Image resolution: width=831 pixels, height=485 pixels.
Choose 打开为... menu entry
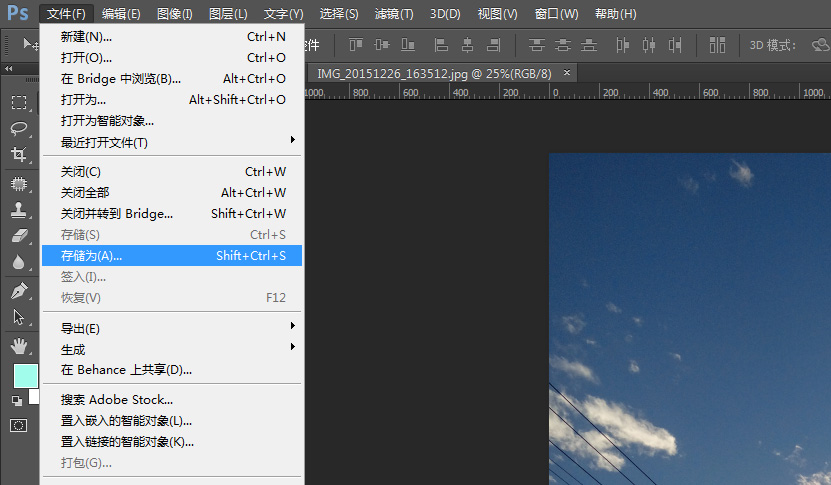(x=172, y=100)
